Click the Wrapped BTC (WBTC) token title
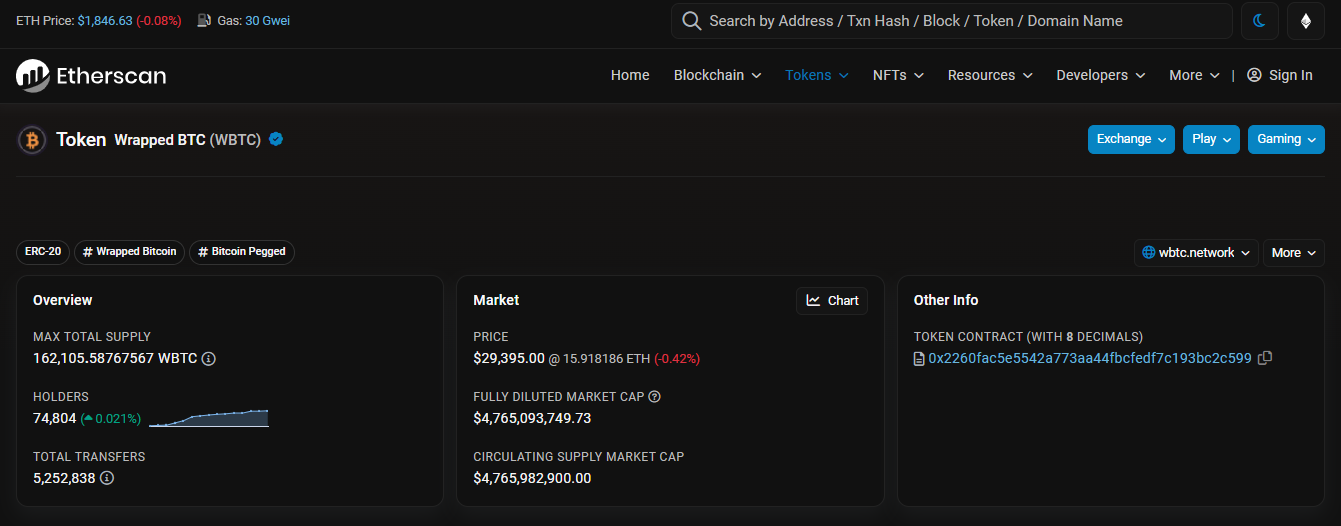This screenshot has width=1341, height=526. click(x=187, y=140)
